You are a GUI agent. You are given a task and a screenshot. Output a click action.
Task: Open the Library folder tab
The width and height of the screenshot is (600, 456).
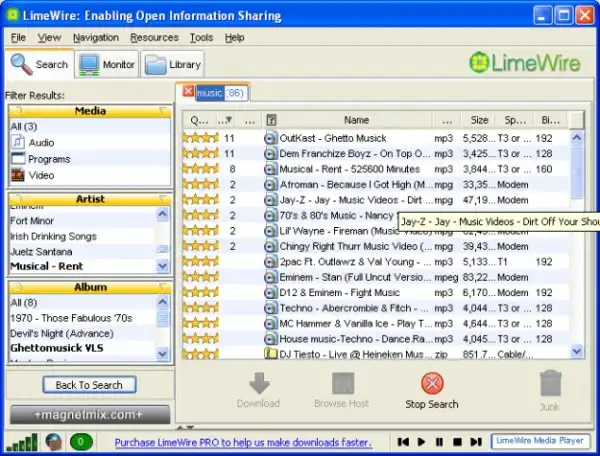(170, 65)
